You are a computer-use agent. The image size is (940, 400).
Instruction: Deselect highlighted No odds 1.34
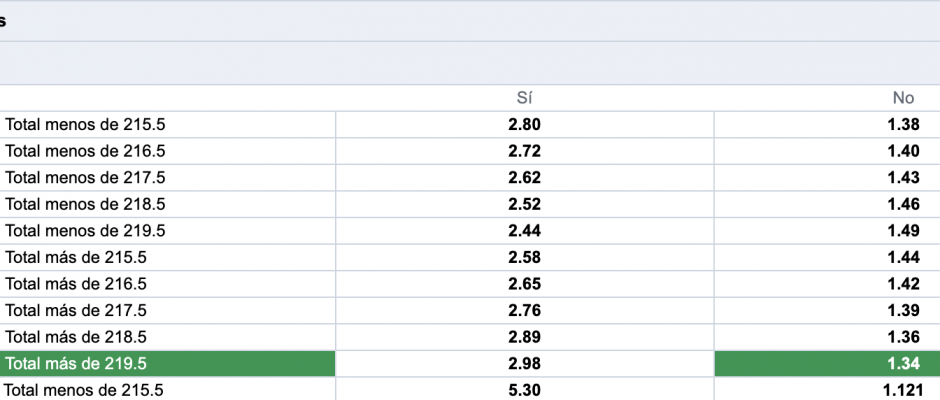click(827, 363)
